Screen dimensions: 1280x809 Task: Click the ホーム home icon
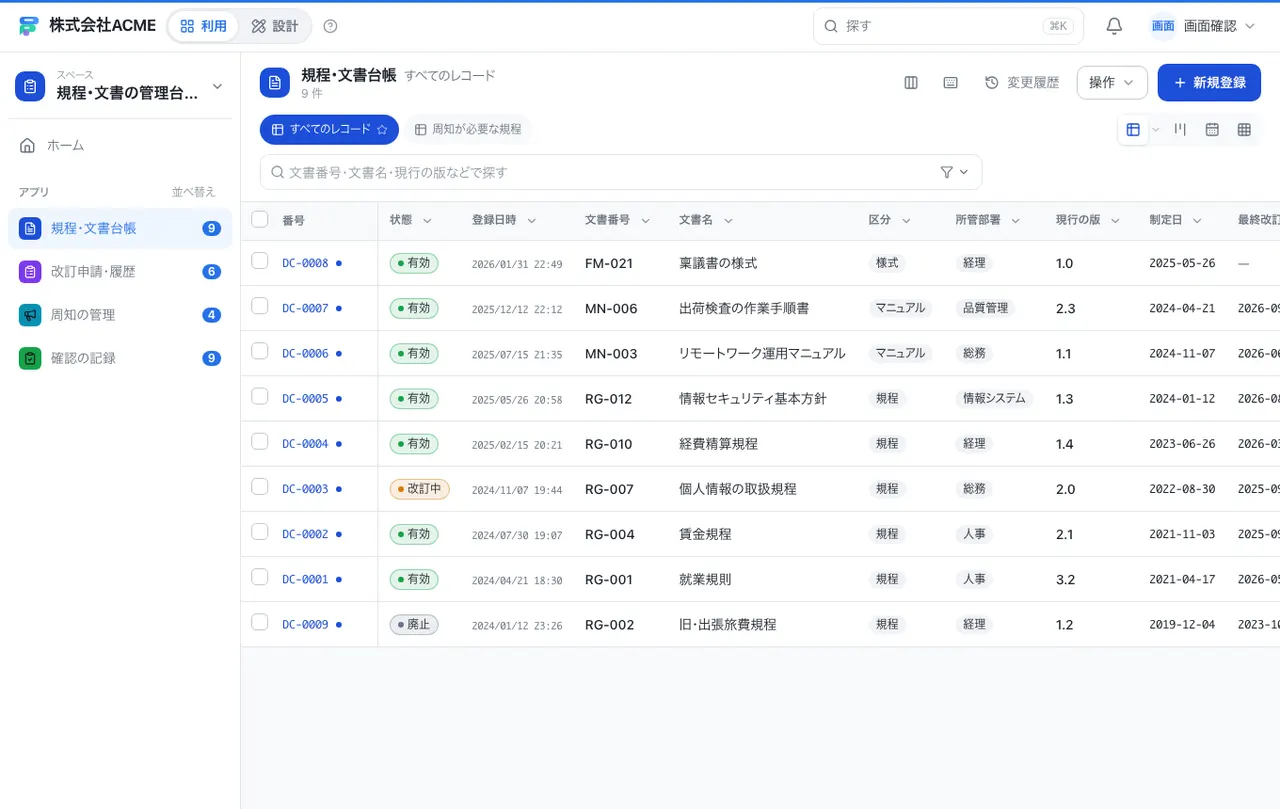click(28, 145)
